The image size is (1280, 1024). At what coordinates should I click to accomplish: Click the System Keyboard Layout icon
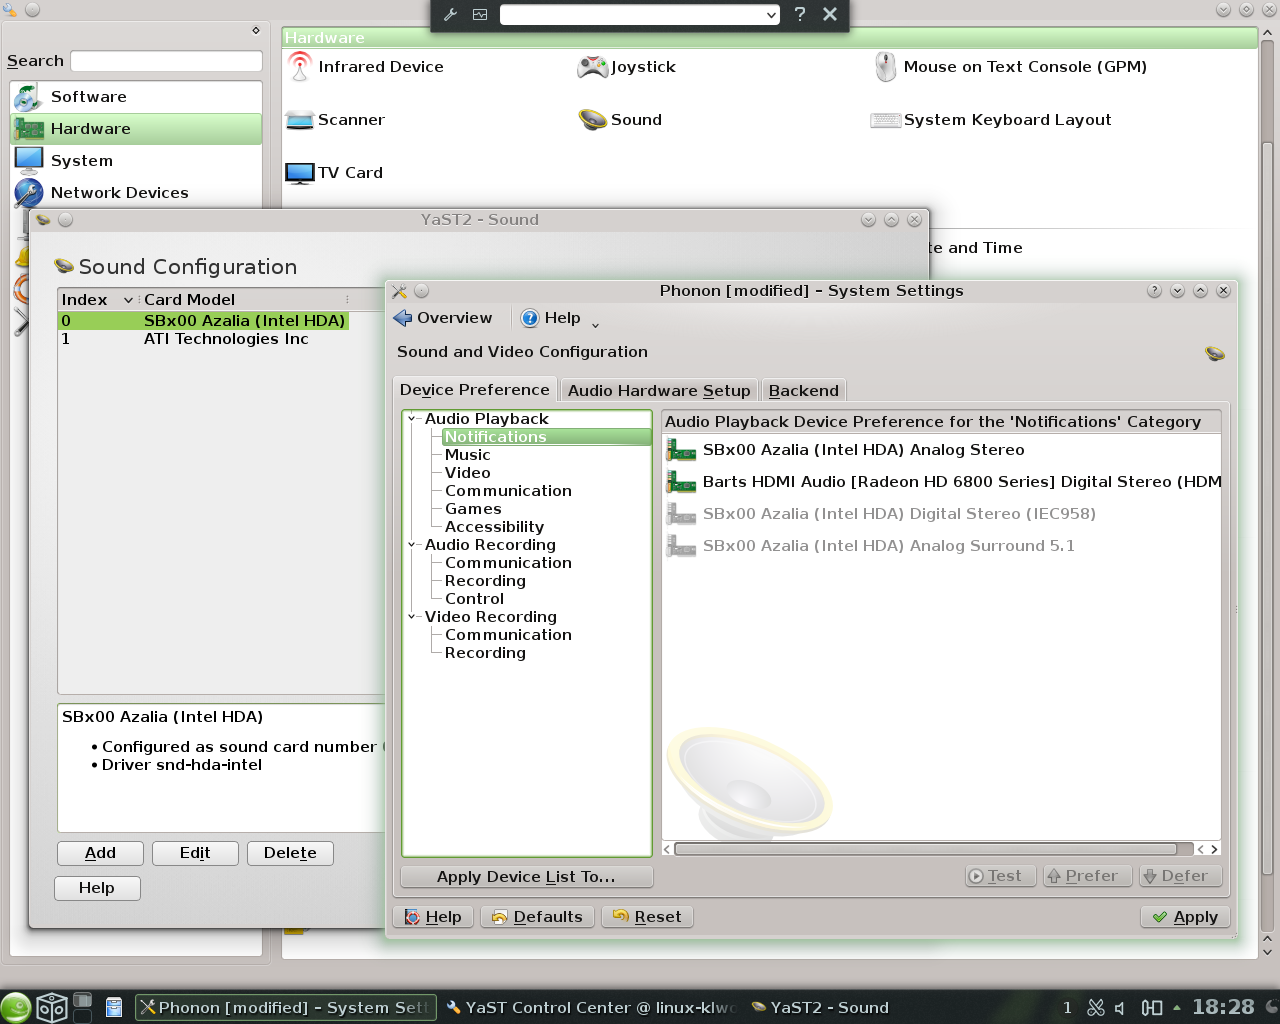886,120
